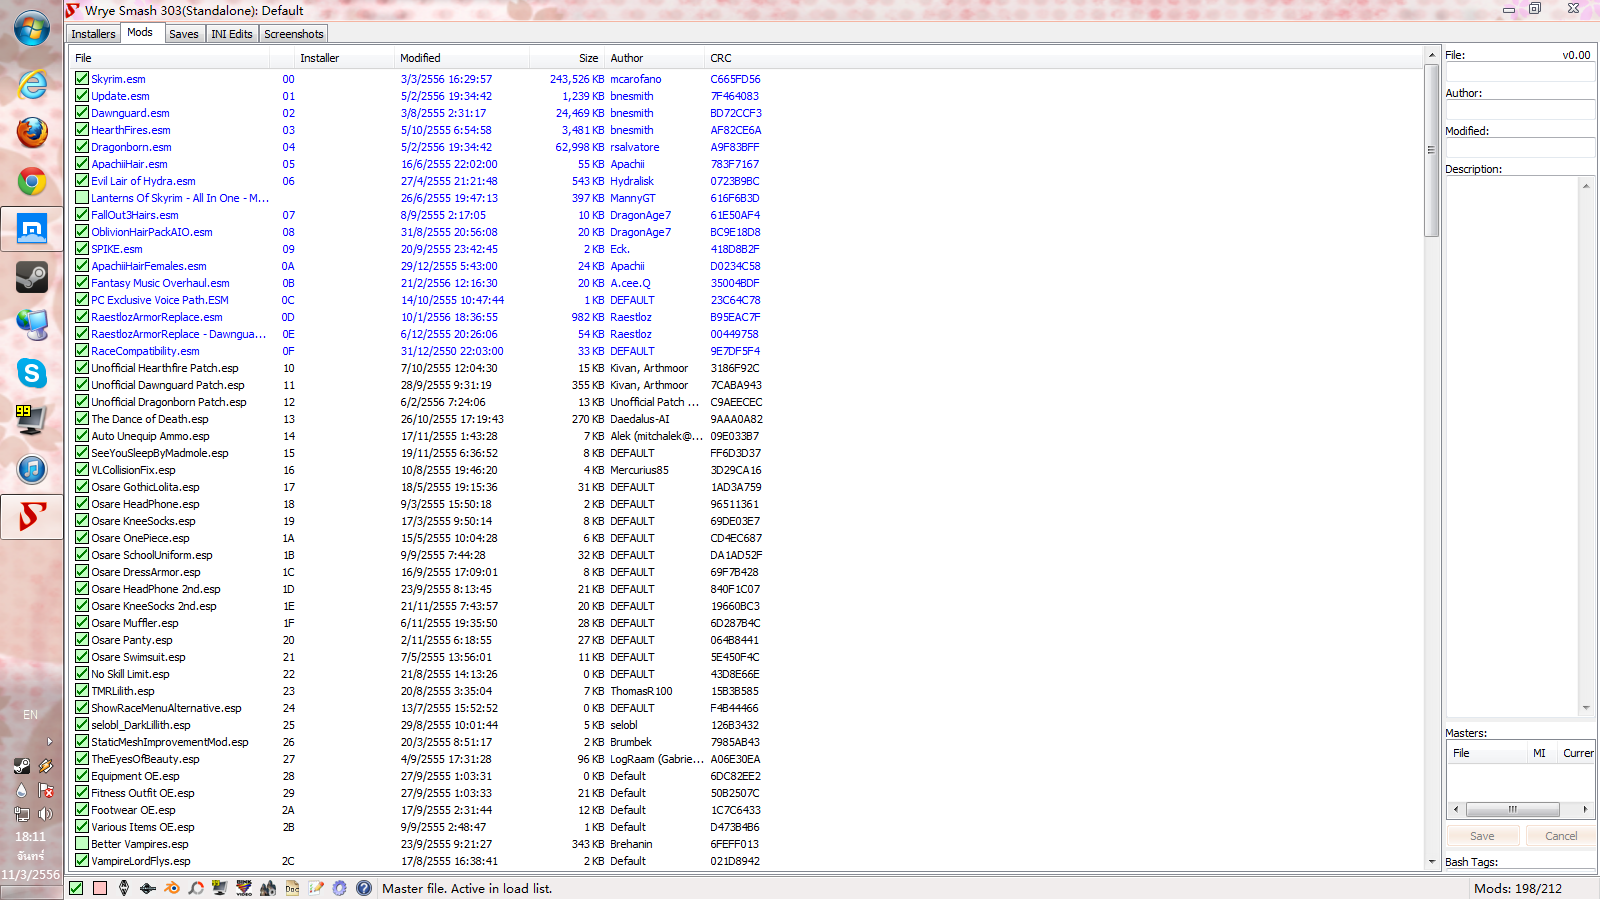Enable the Lanterns Of Skyrim mod checkbox
The image size is (1600, 900).
coord(82,197)
